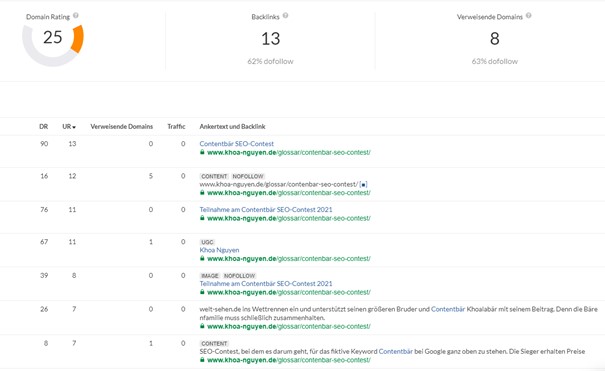Open the Khoa Nguyen anchor link
This screenshot has height=371, width=605.
click(219, 250)
